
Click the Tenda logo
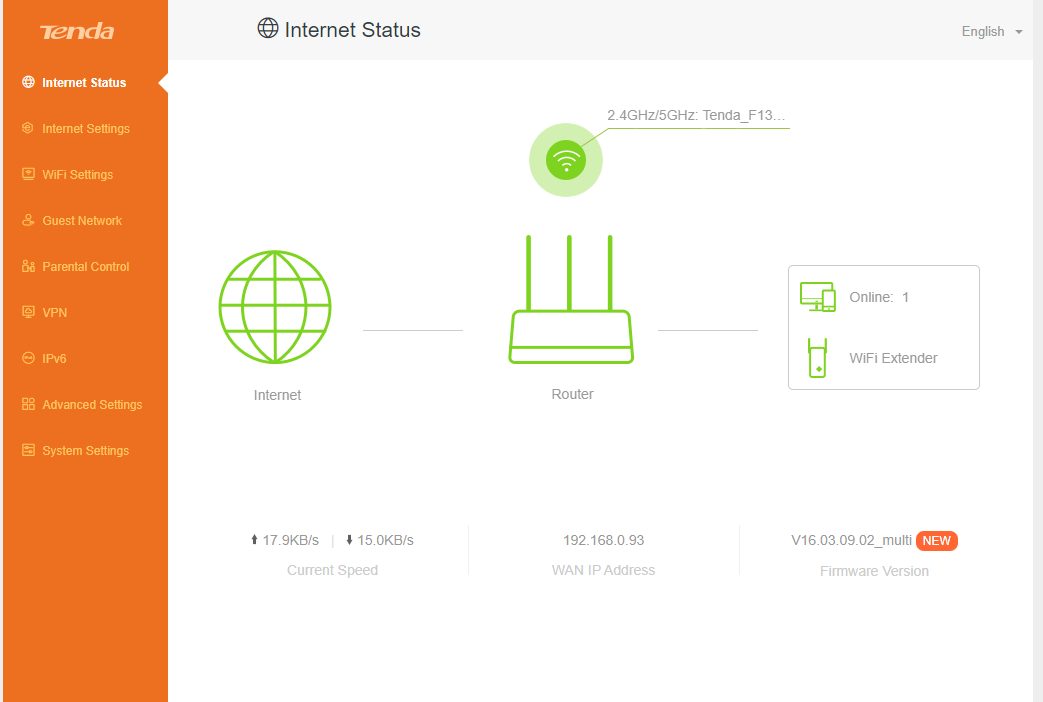(x=77, y=31)
